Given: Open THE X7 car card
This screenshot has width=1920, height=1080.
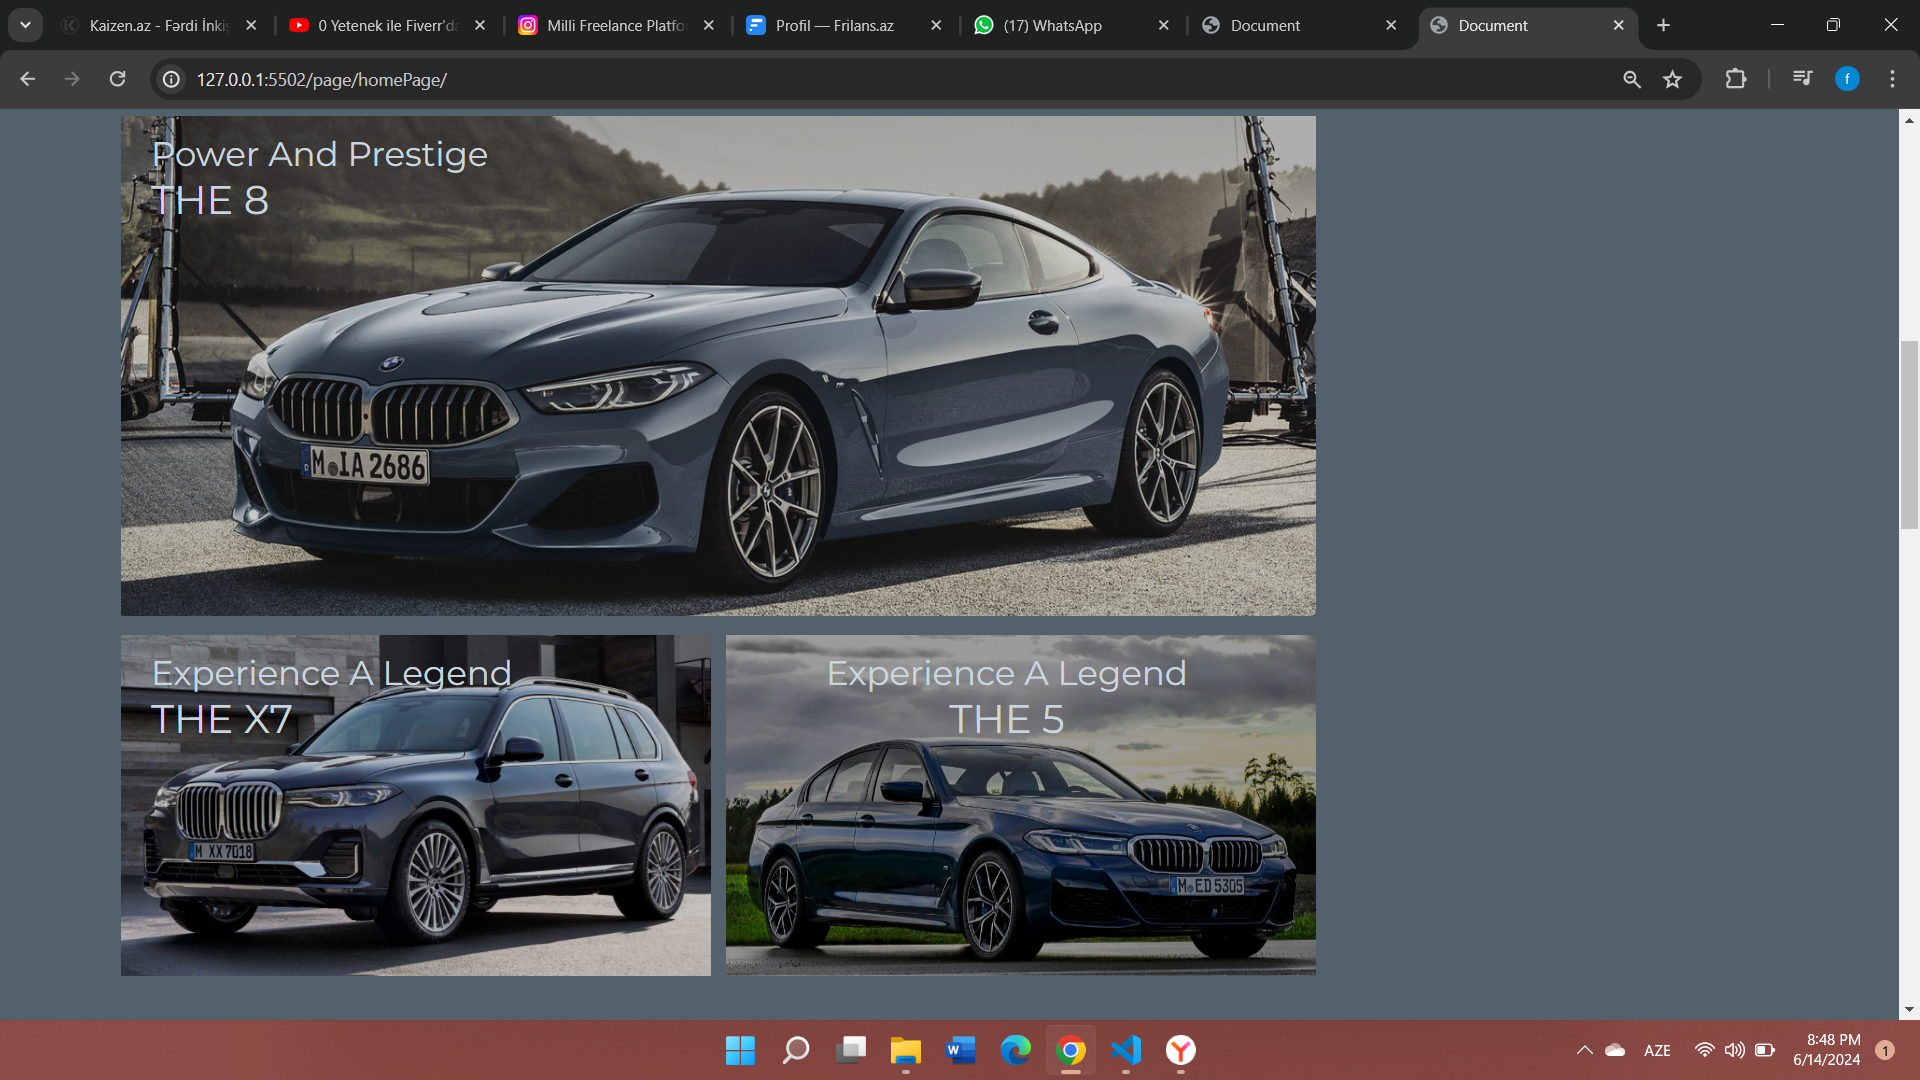Looking at the screenshot, I should pos(416,805).
